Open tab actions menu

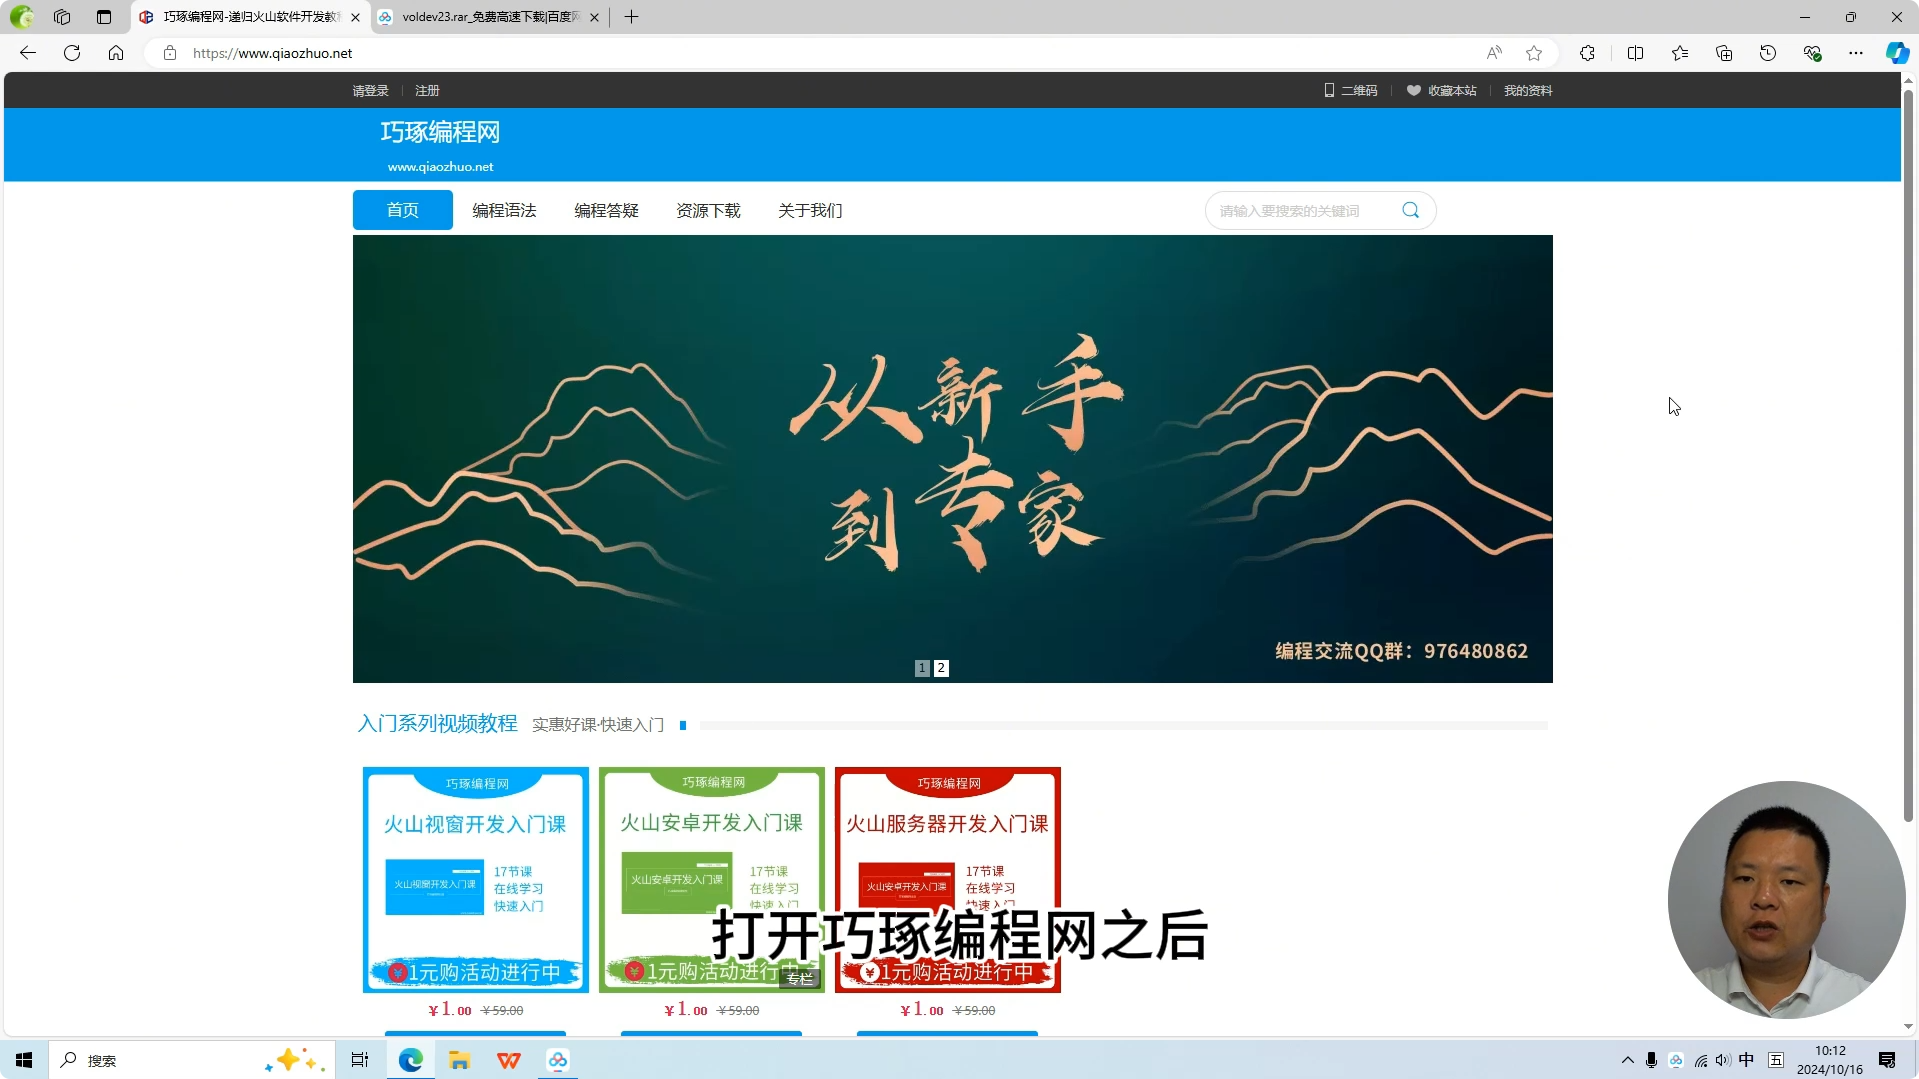pyautogui.click(x=104, y=17)
